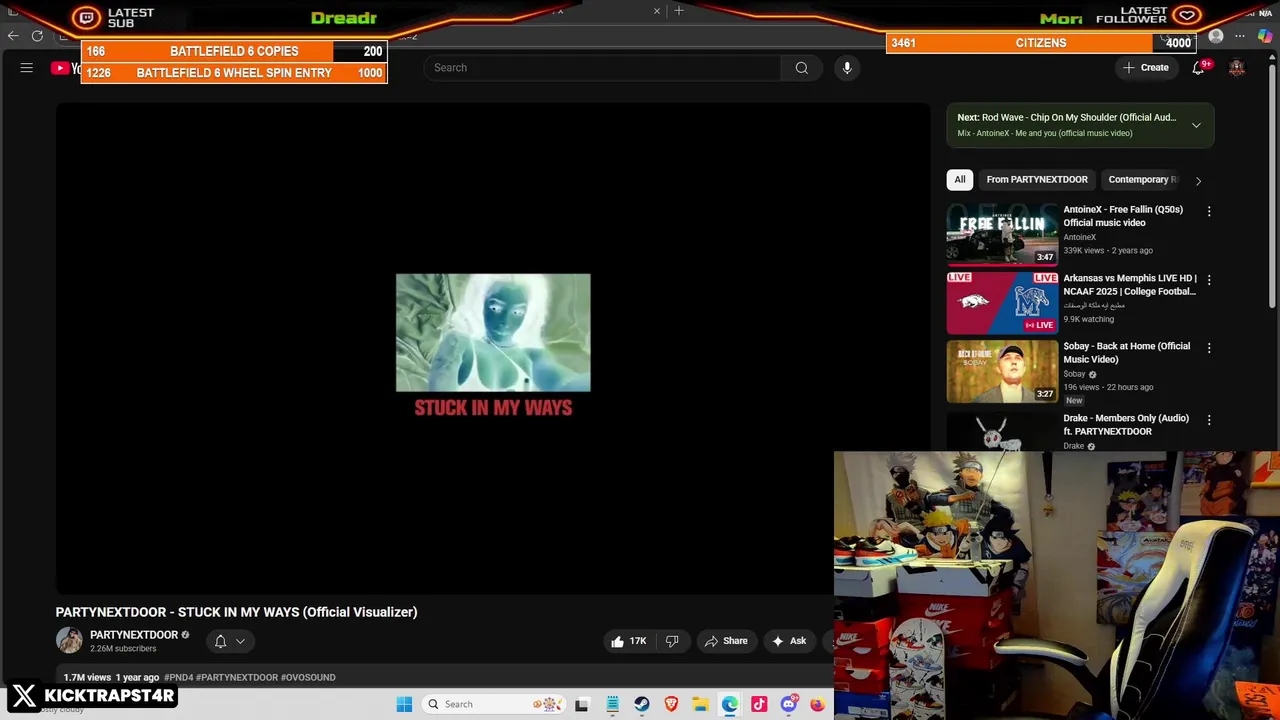Click the Create button

click(1146, 68)
